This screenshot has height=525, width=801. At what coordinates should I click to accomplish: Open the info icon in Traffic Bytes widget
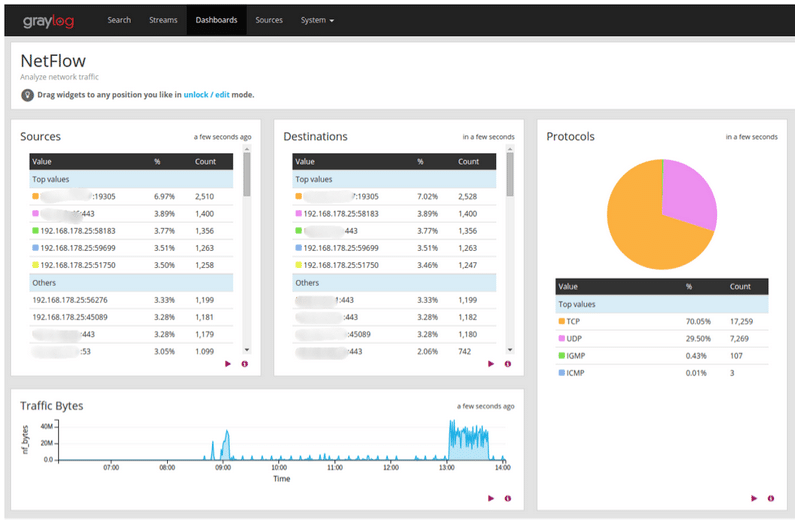pos(508,498)
